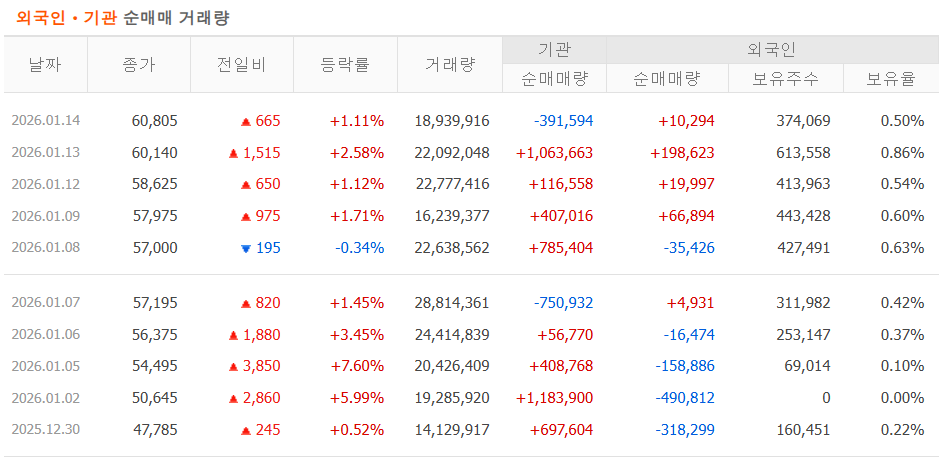Click the red up arrow beside 975

245,216
